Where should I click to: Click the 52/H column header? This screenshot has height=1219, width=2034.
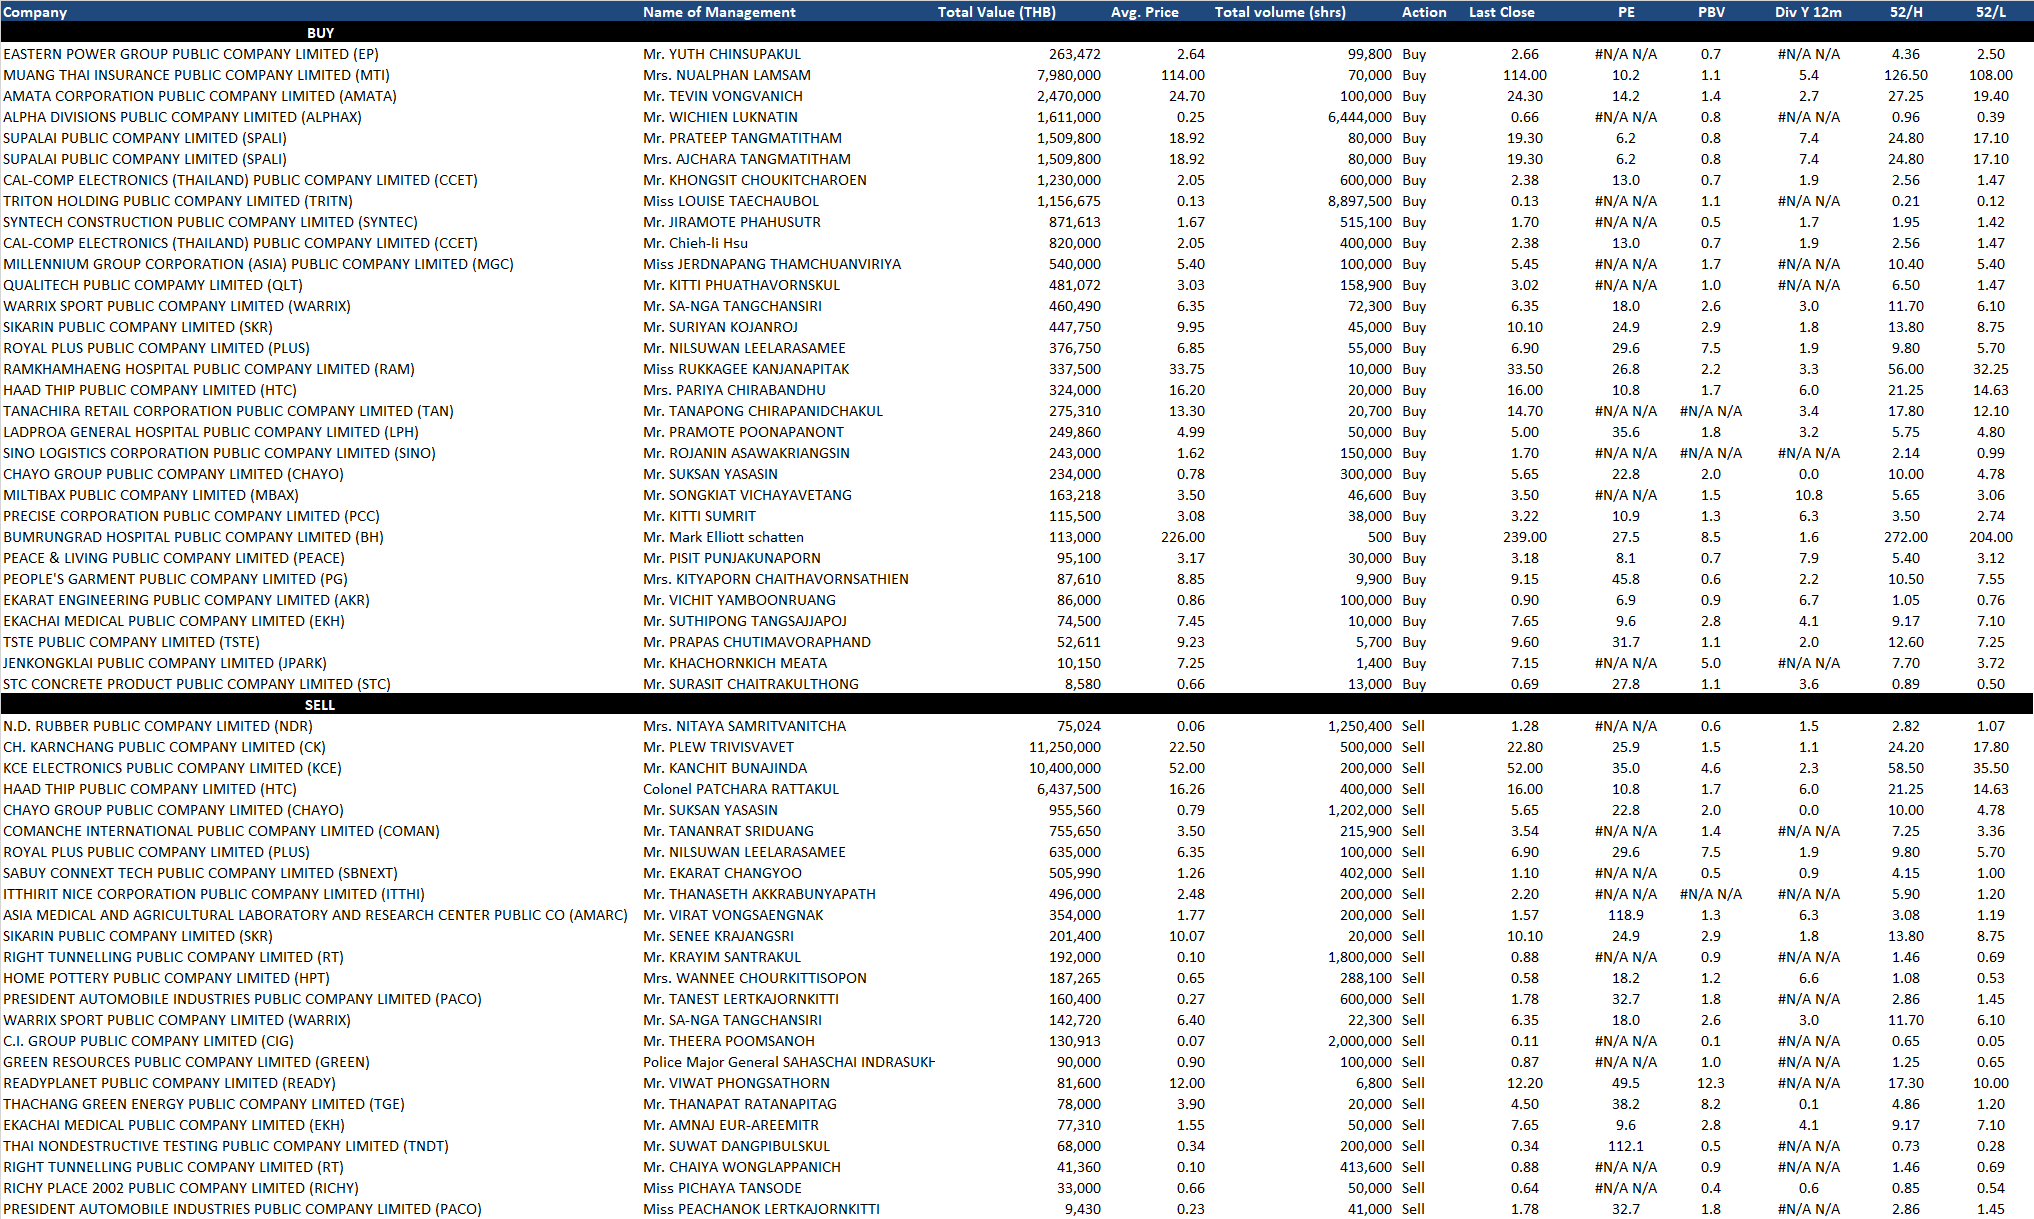(x=1906, y=12)
